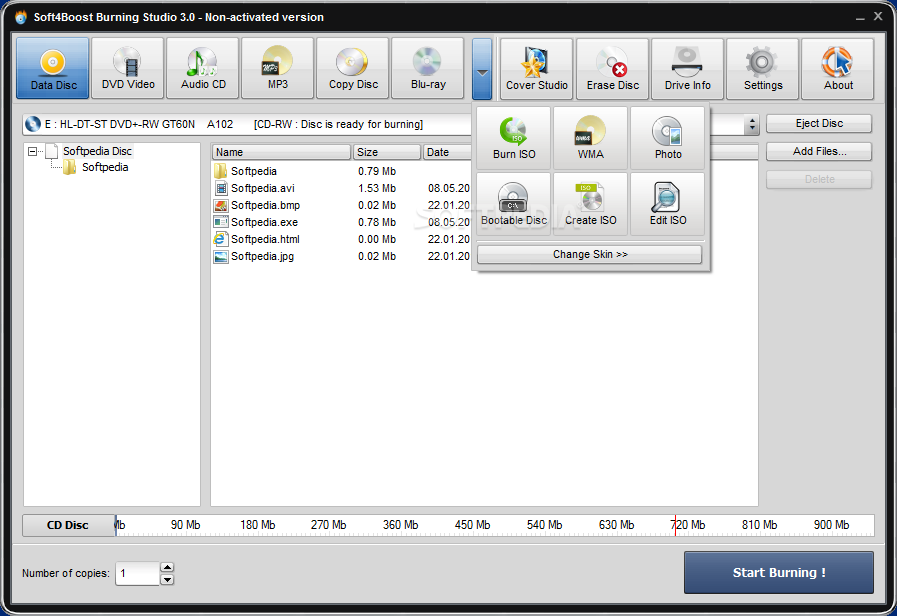Show Drive Info
The height and width of the screenshot is (616, 897).
tap(687, 69)
